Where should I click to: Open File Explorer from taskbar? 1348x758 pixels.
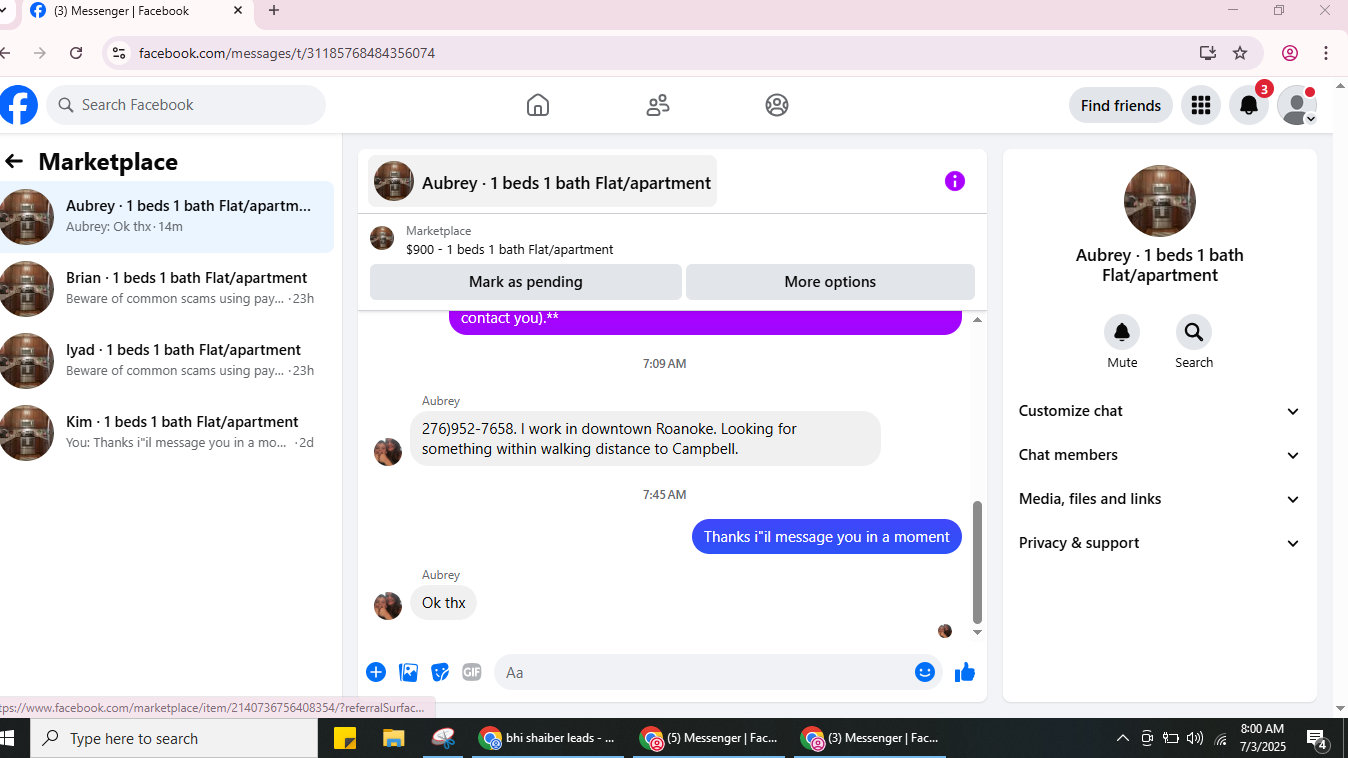tap(394, 738)
